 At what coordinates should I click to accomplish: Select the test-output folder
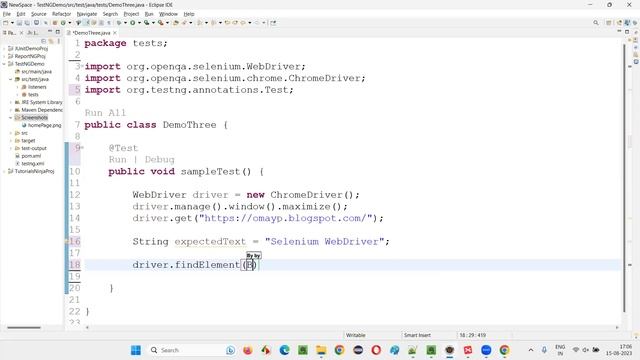click(x=34, y=148)
